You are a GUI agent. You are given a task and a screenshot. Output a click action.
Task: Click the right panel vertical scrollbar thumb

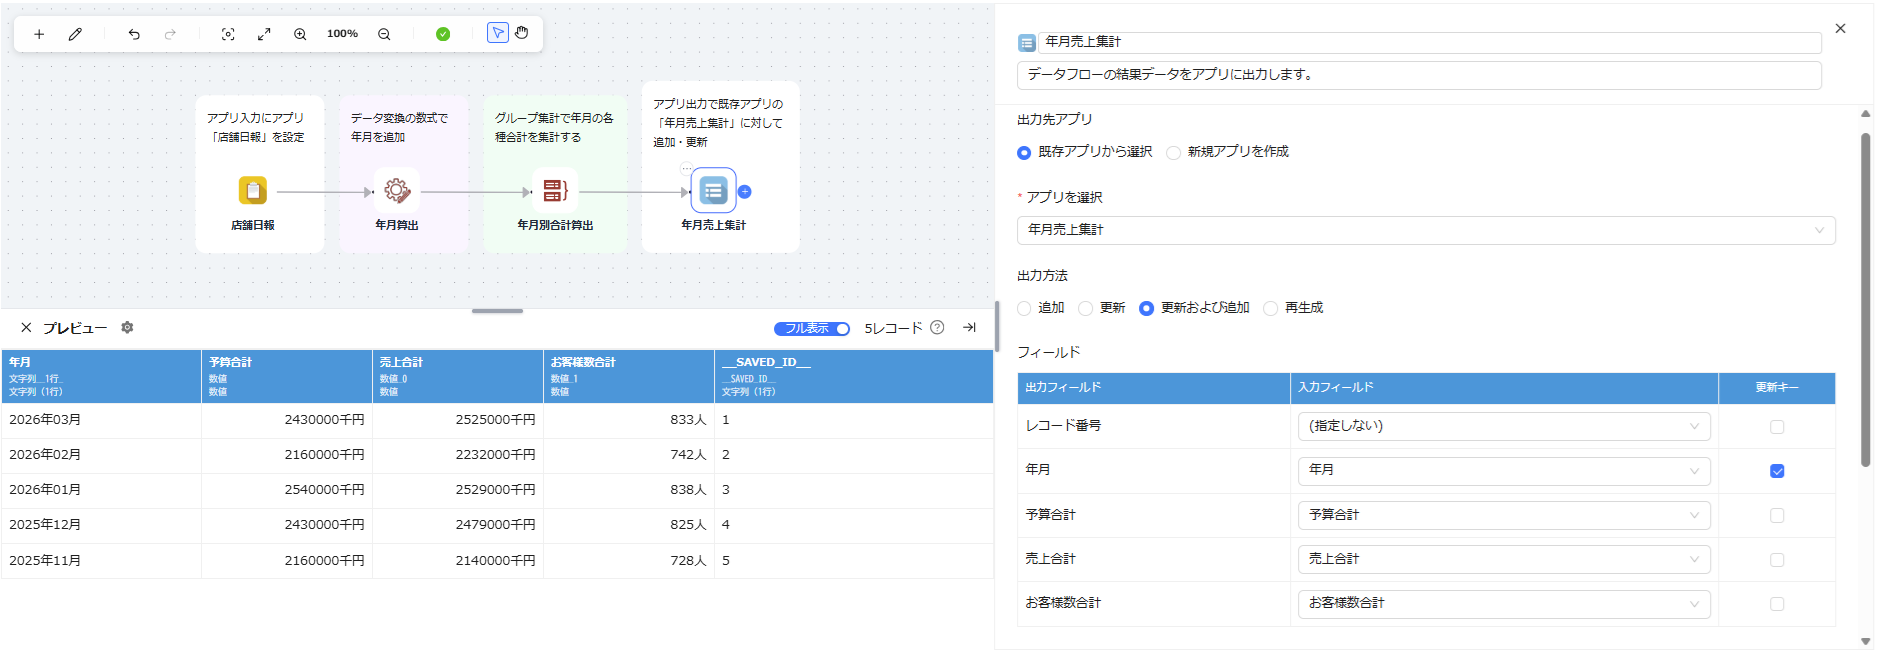pos(1865,300)
